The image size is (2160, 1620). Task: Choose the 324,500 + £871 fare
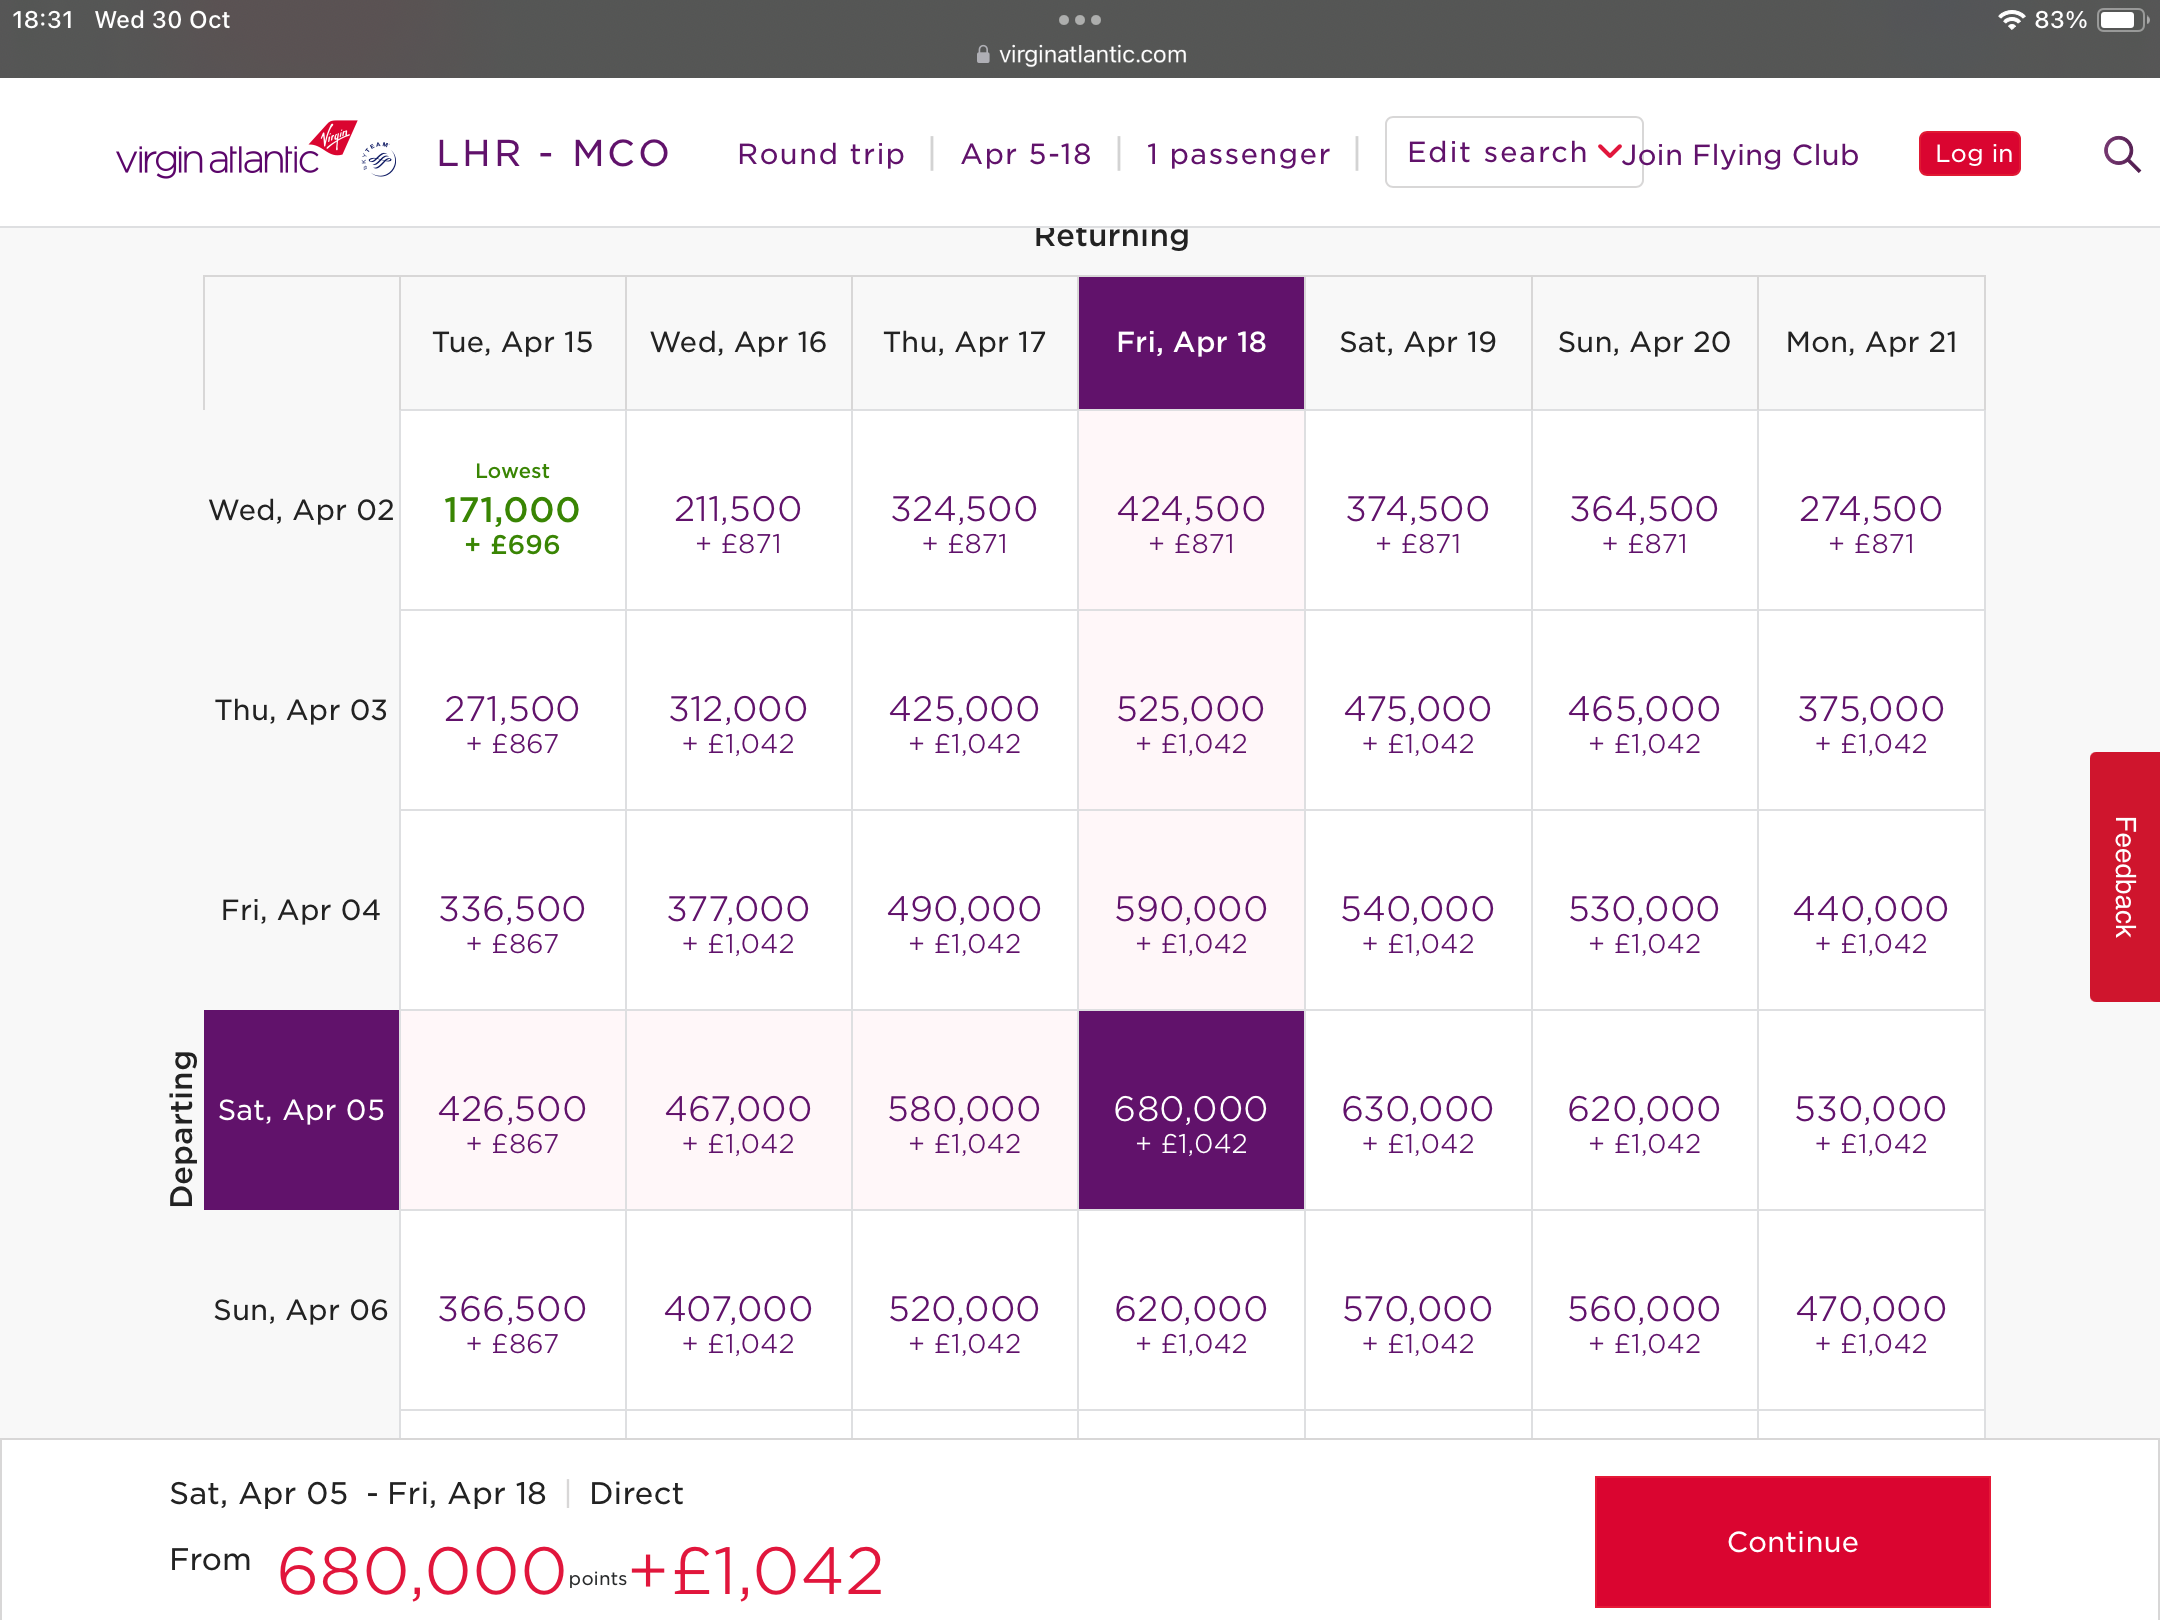point(965,510)
